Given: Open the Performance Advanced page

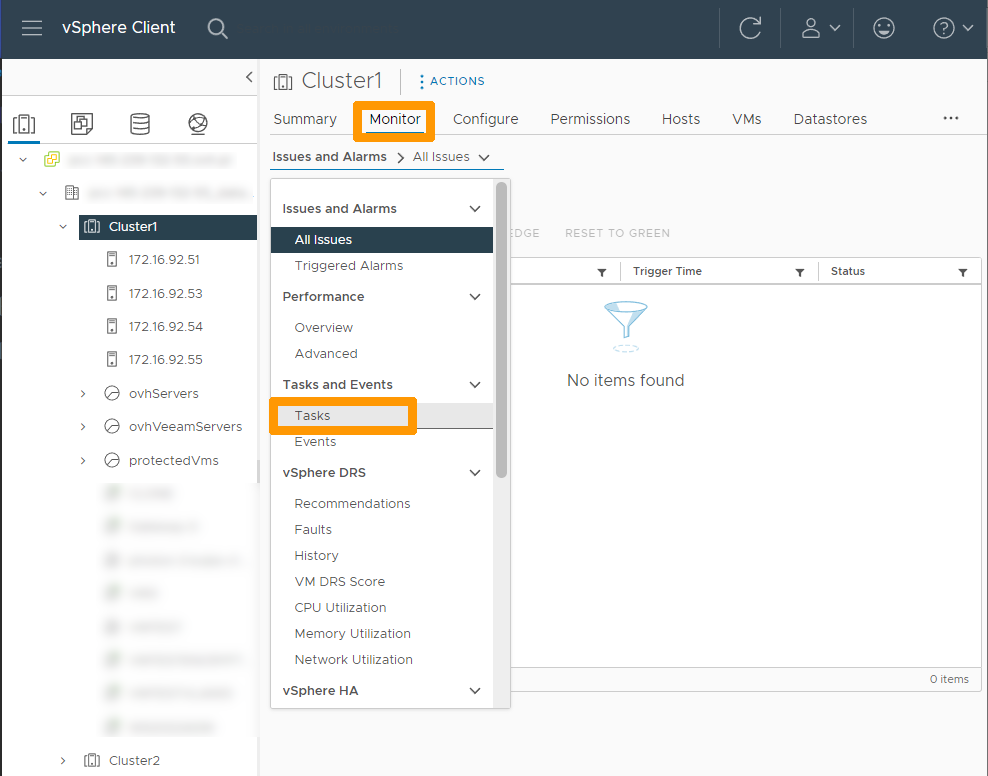Looking at the screenshot, I should pos(382,353).
